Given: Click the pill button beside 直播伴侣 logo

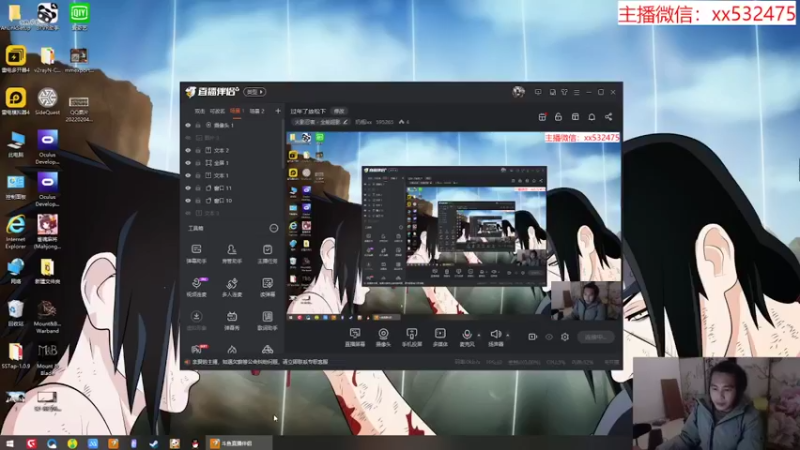Looking at the screenshot, I should pos(255,92).
